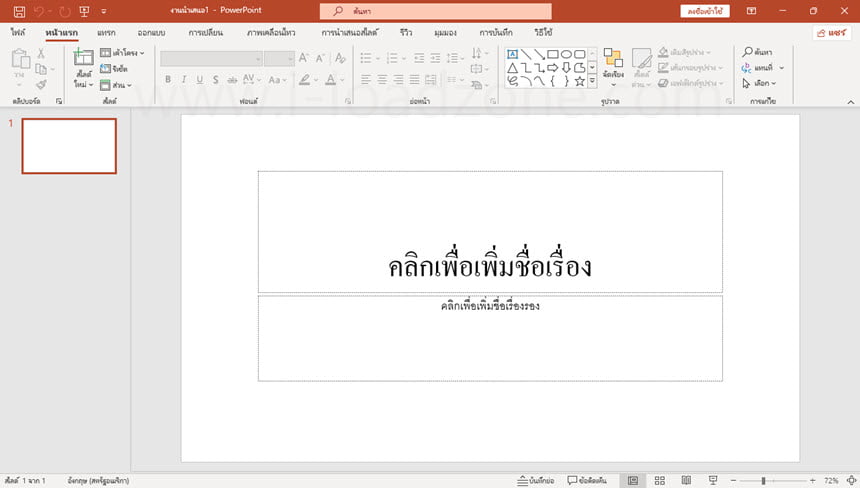The image size is (860, 489).
Task: Open the Slide Show (การนำเสนอสไลด์) tab
Action: [x=350, y=33]
